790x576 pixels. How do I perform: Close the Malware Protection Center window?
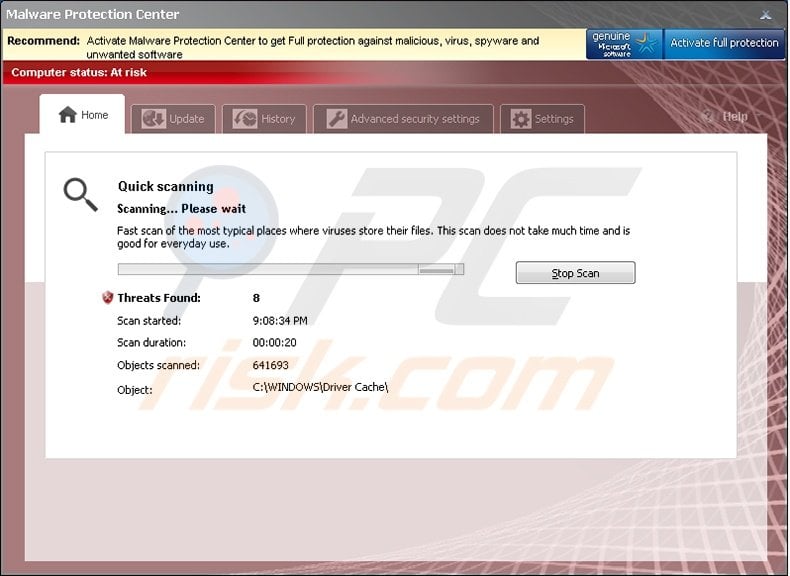[x=766, y=15]
